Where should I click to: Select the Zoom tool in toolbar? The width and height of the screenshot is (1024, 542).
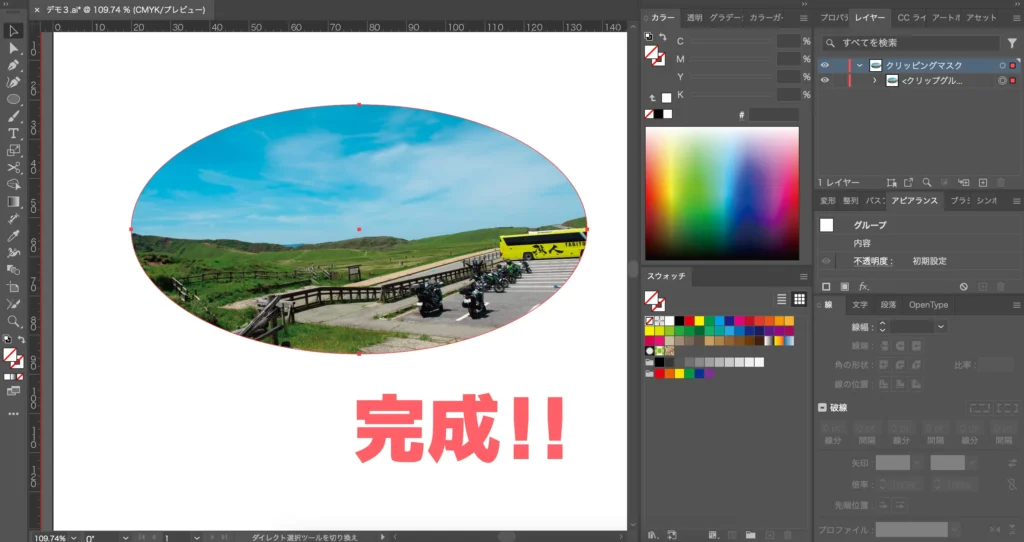tap(14, 321)
